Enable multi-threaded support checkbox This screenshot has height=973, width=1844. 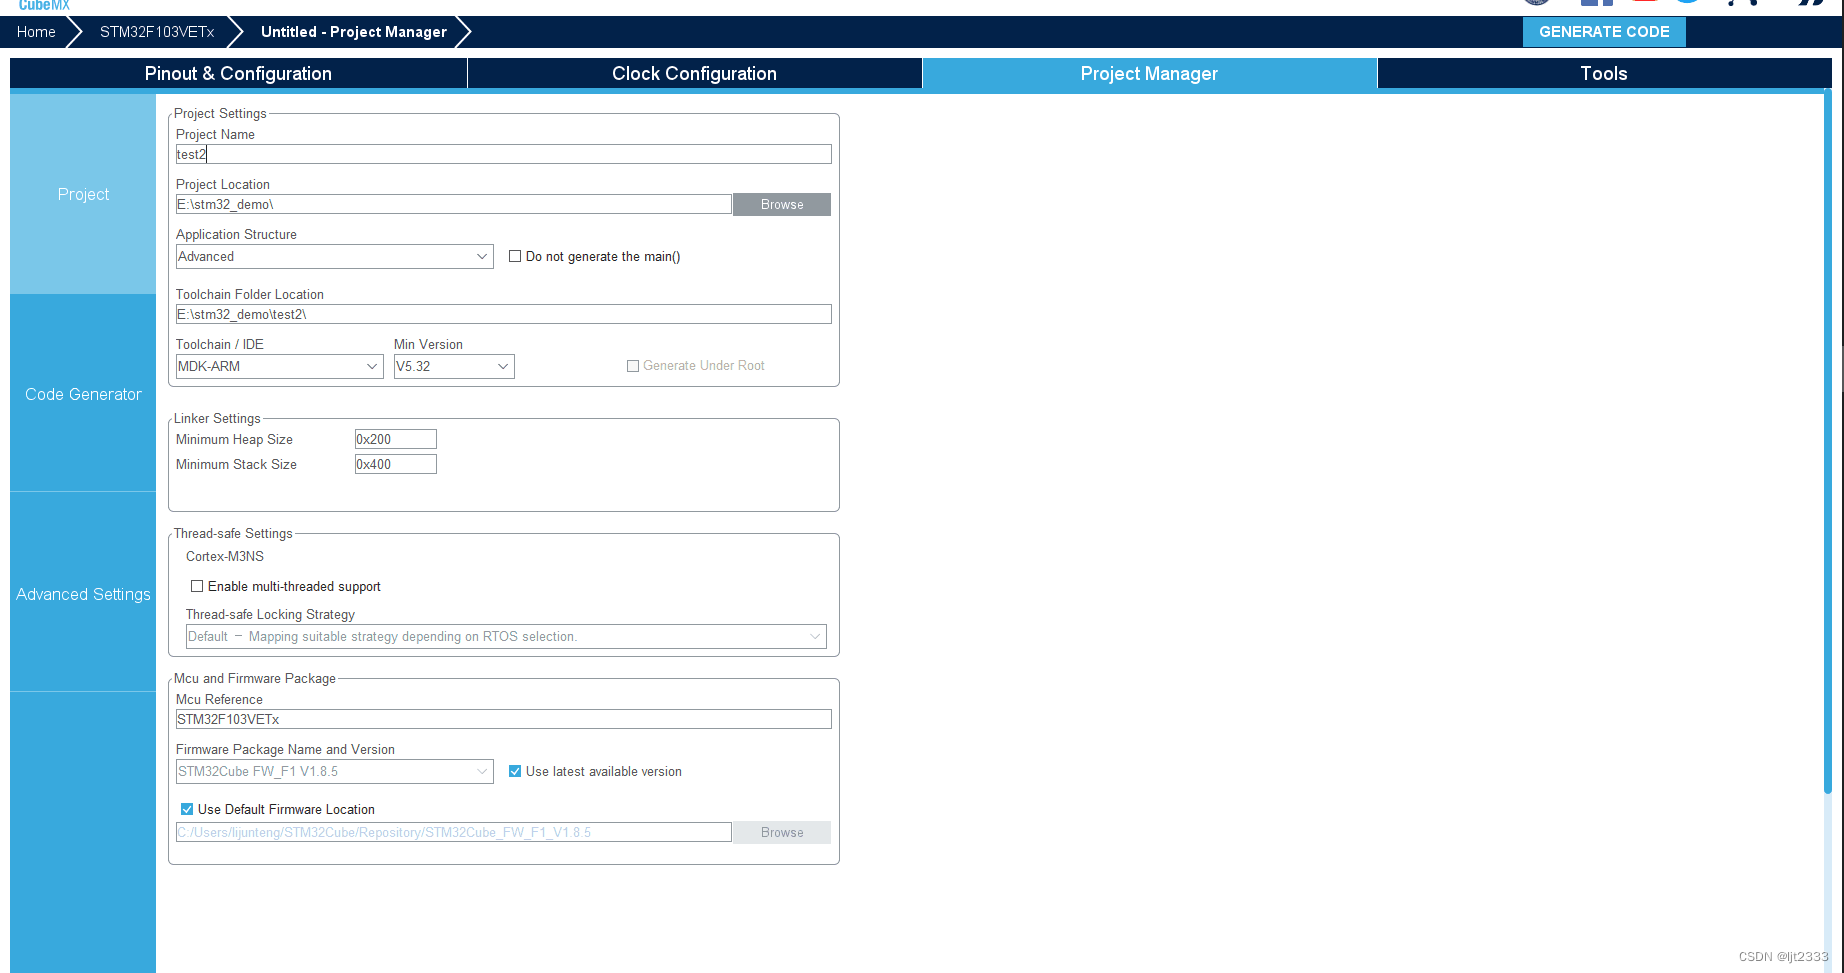[x=197, y=586]
